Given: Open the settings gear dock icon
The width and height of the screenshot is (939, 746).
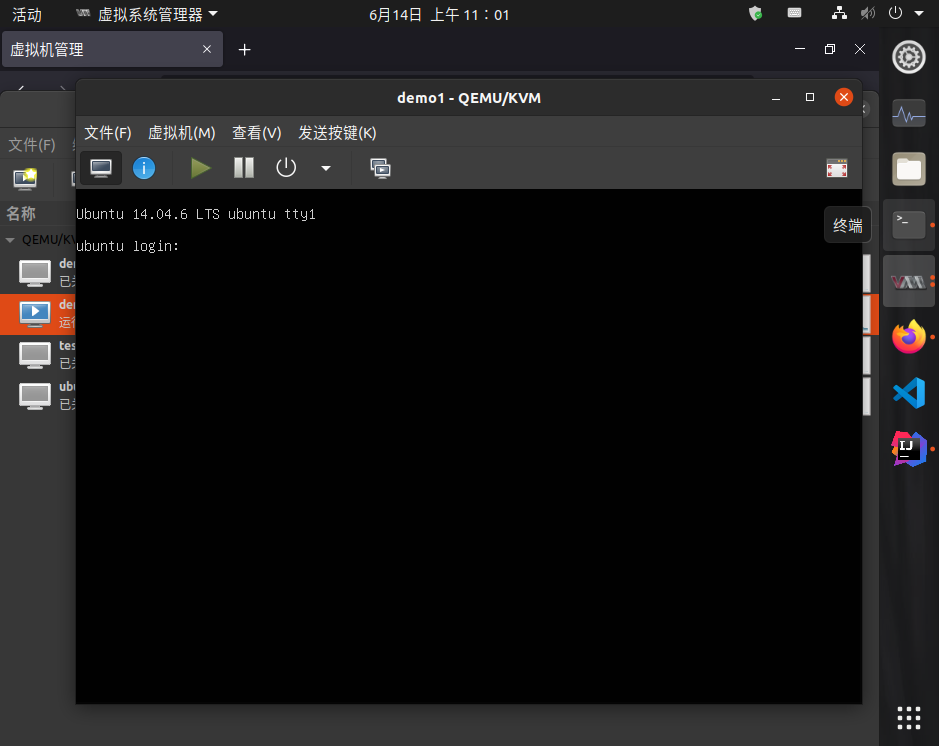Looking at the screenshot, I should [x=908, y=57].
